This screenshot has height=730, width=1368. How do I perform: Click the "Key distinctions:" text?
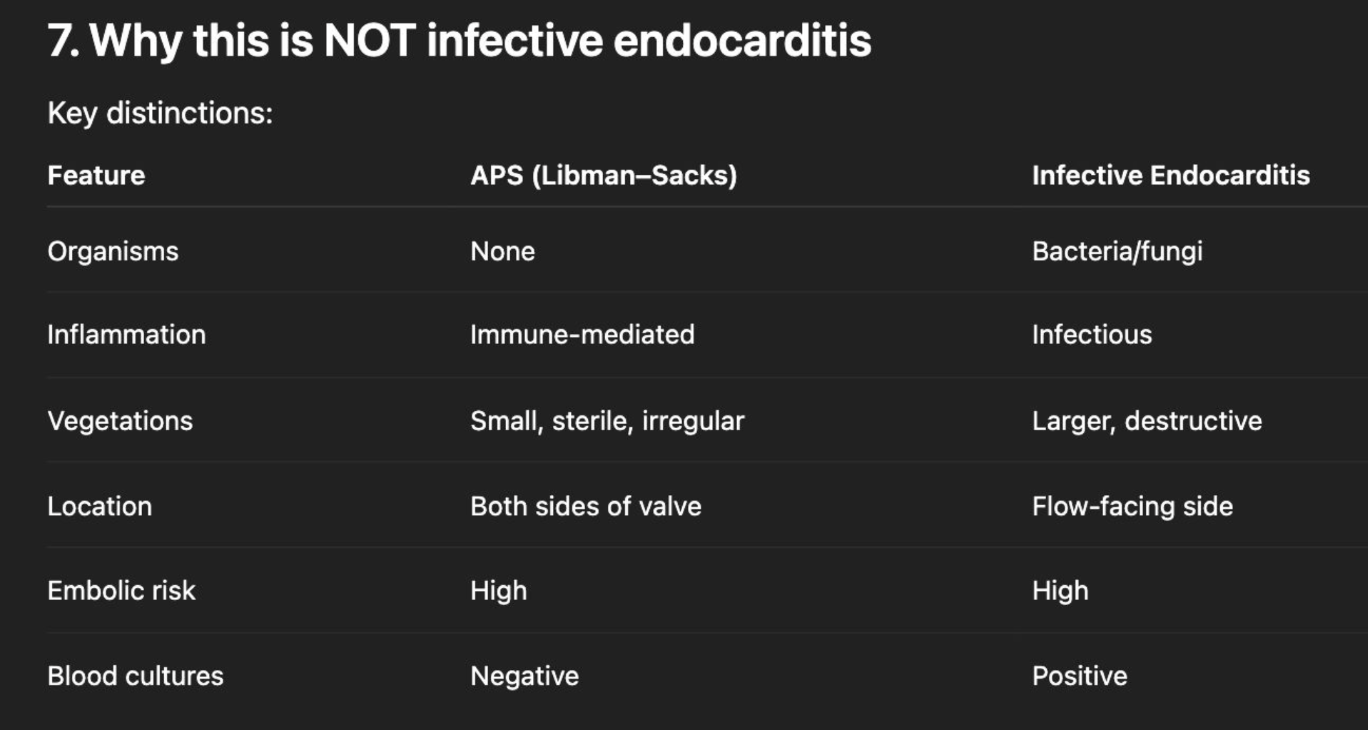click(x=160, y=113)
